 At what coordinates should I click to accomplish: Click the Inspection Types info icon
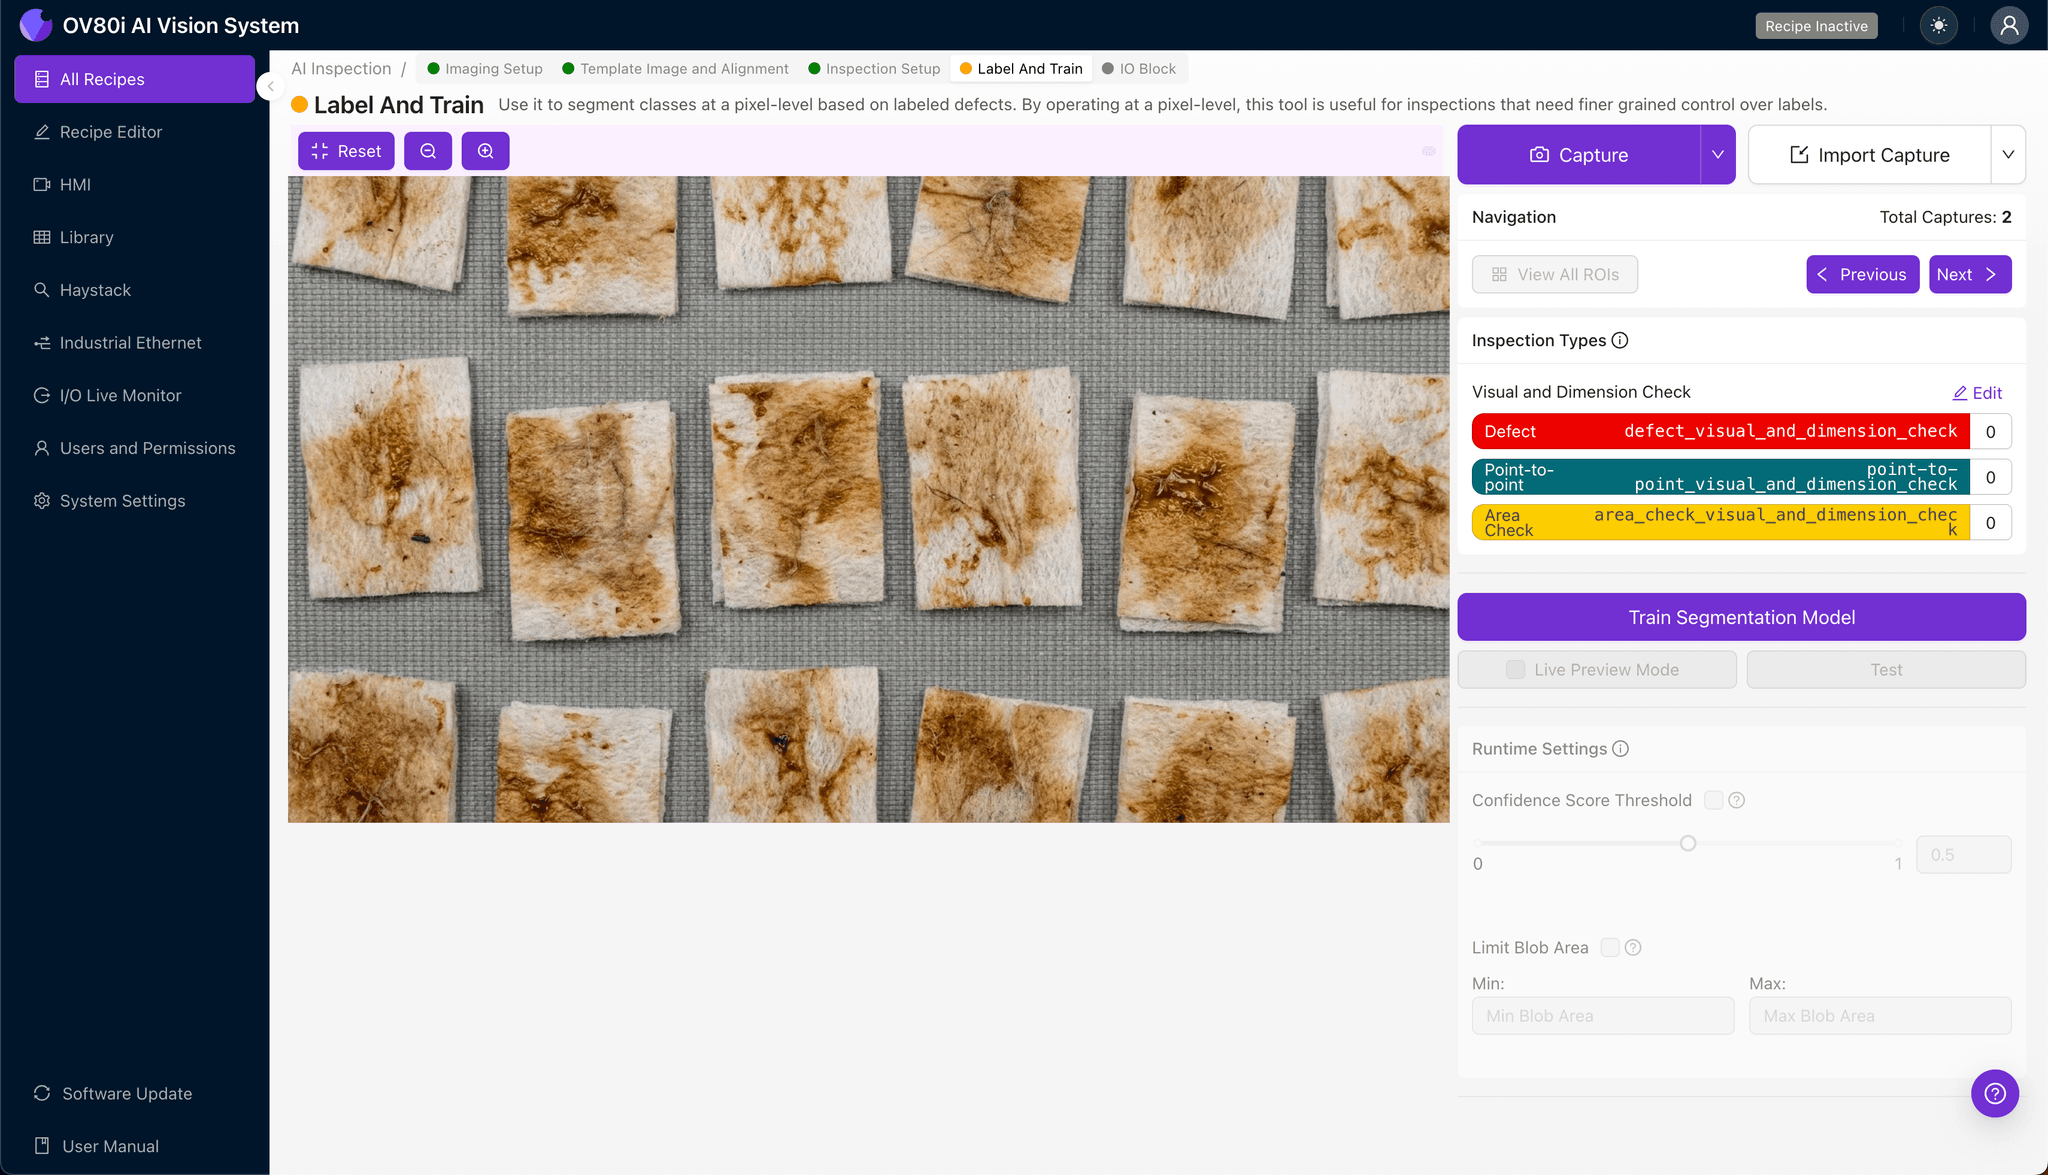coord(1620,340)
